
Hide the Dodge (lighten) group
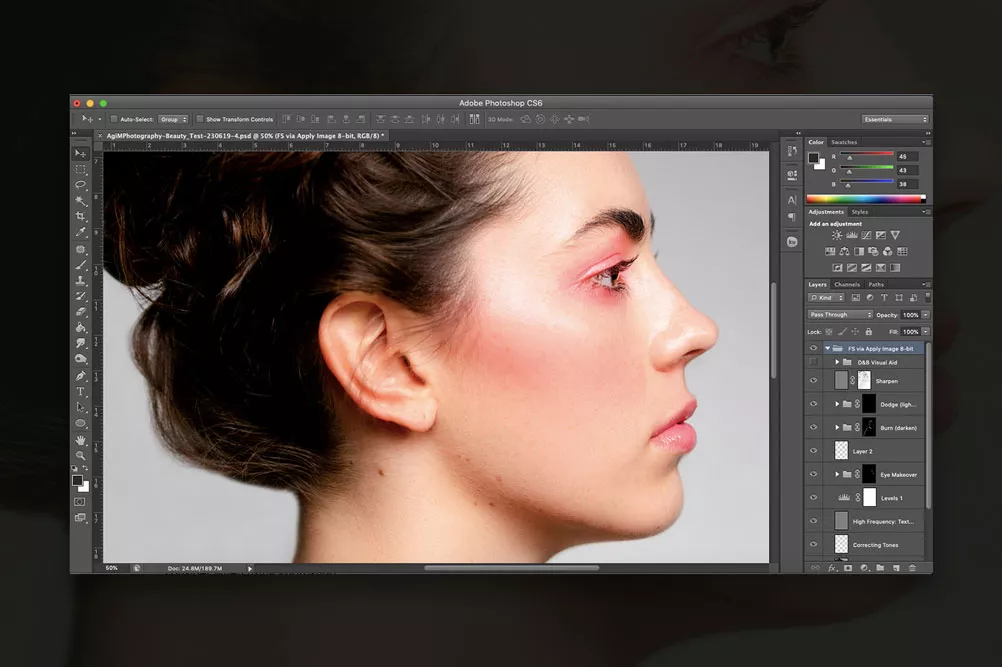pyautogui.click(x=813, y=404)
